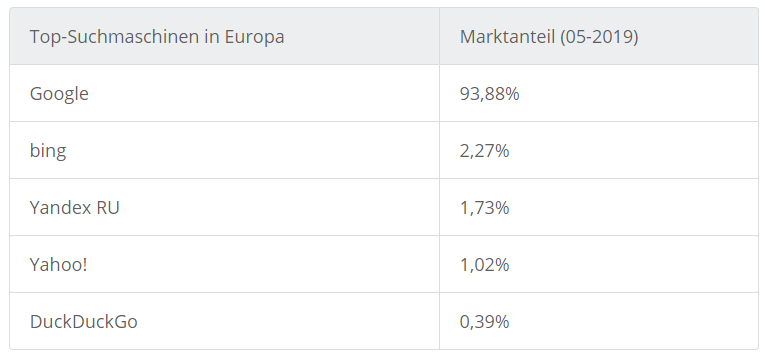Select the Yahoo! table cell
The width and height of the screenshot is (765, 362).
(224, 264)
